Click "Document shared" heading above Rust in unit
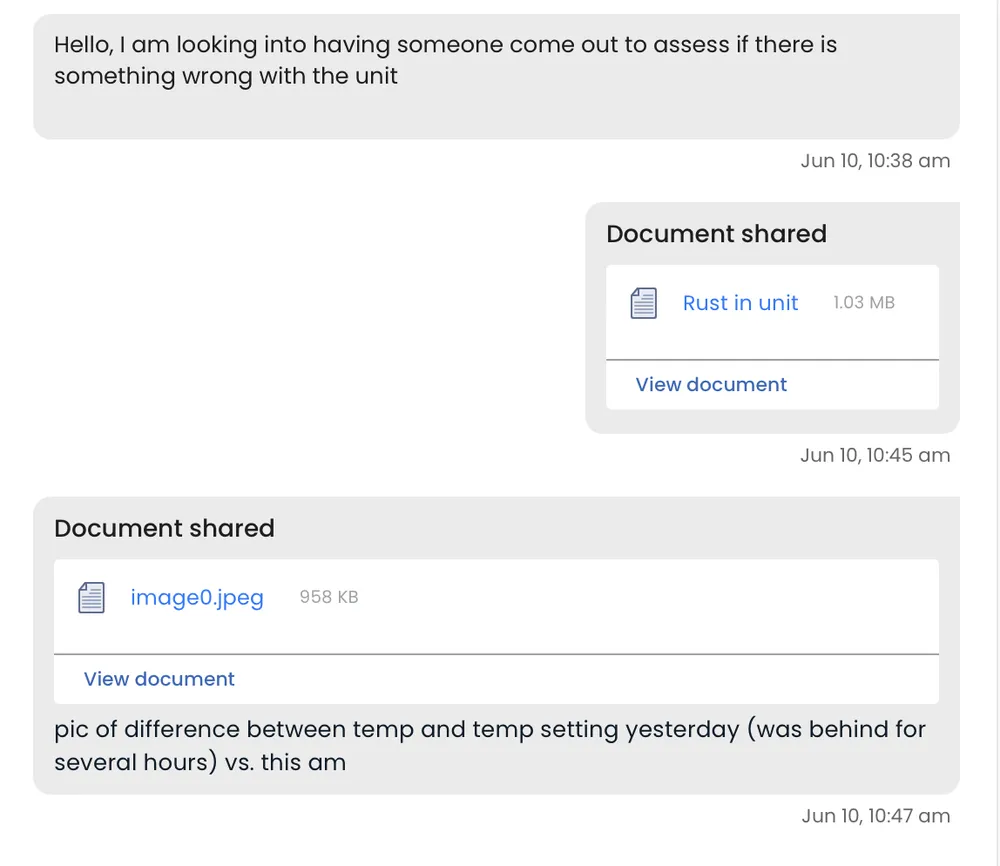 click(716, 234)
